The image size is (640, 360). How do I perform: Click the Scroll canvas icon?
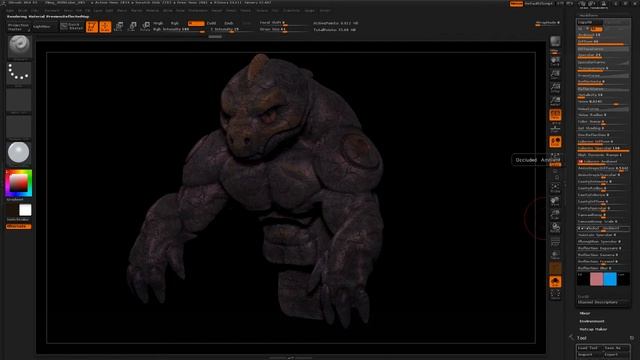pos(555,61)
